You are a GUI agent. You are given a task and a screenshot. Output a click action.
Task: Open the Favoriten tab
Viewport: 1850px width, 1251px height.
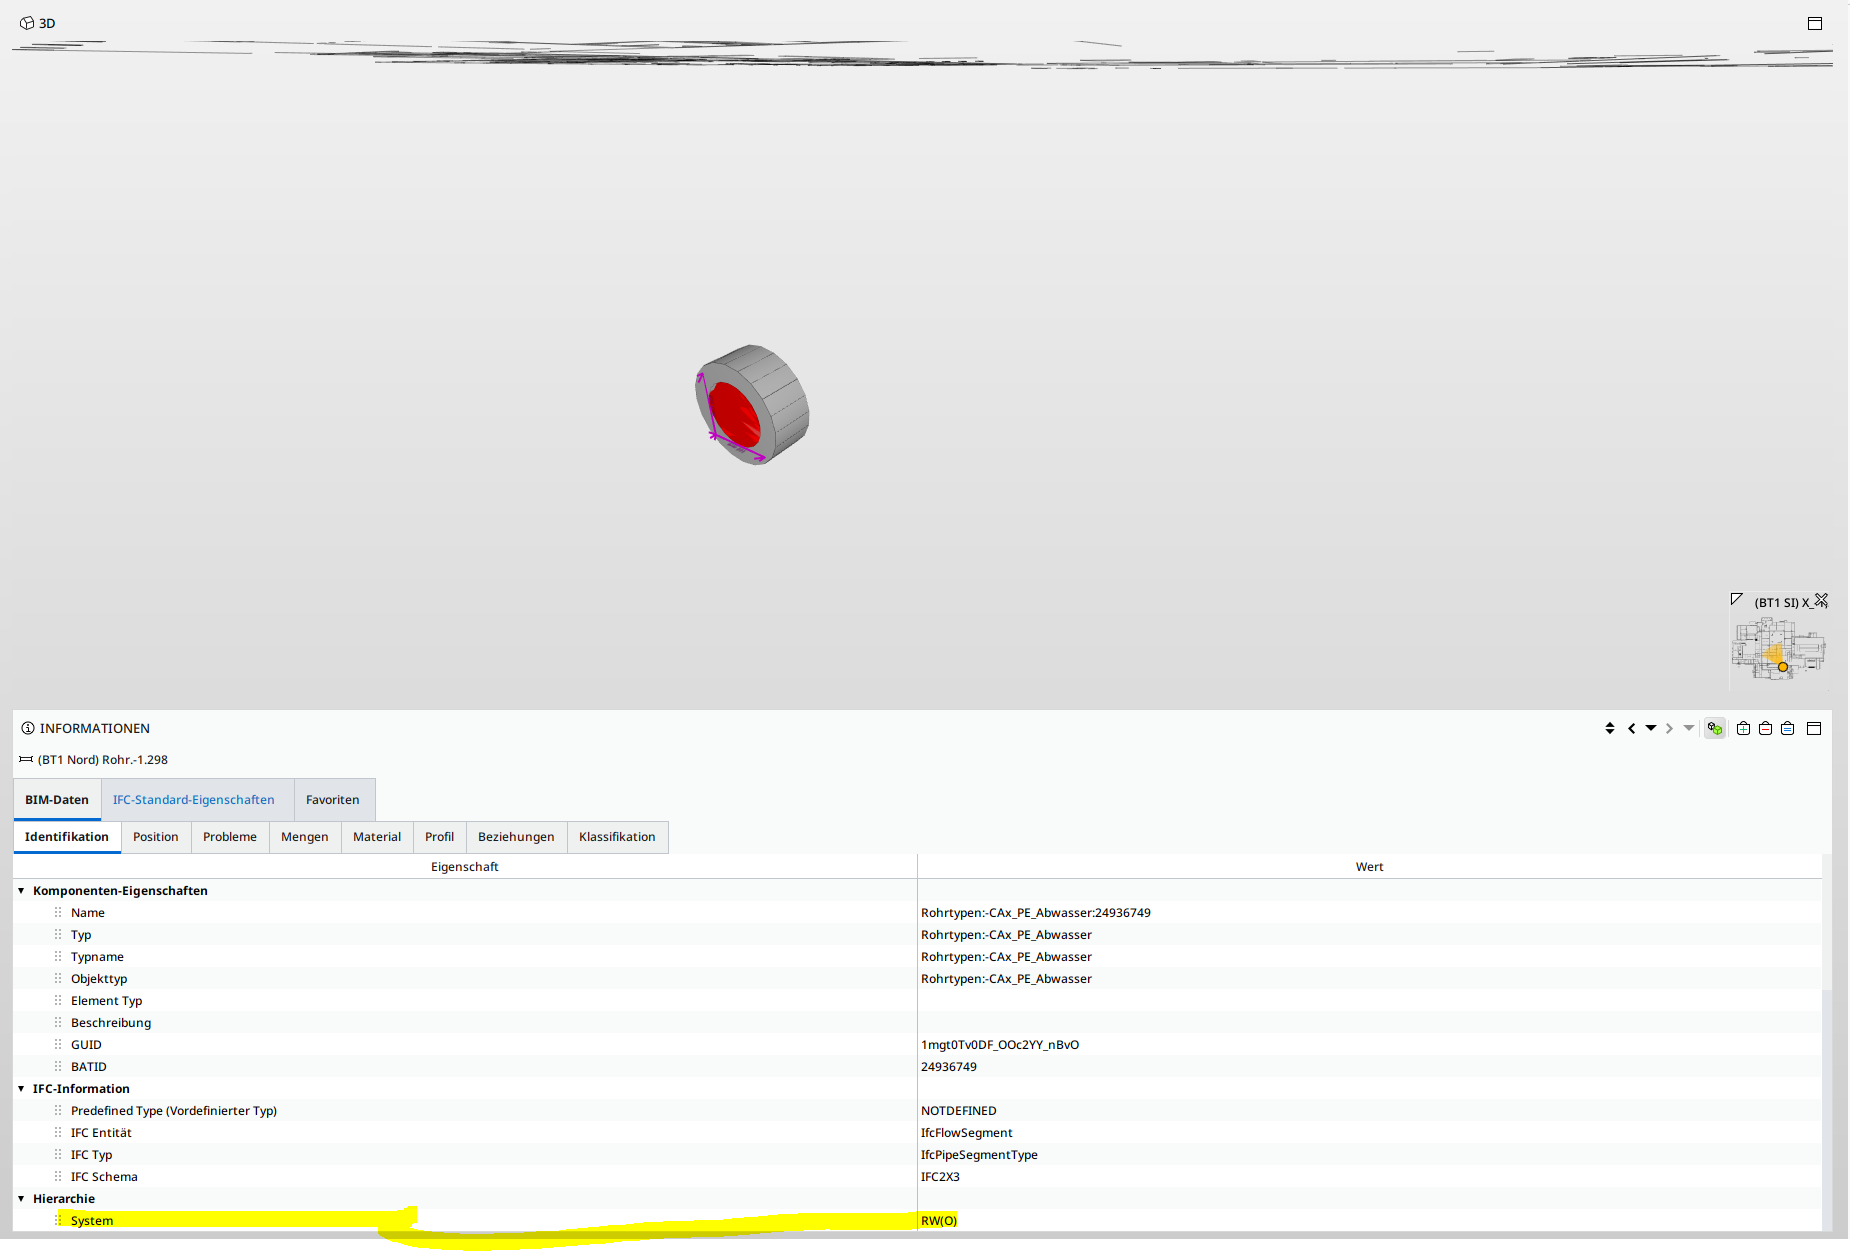(x=333, y=800)
